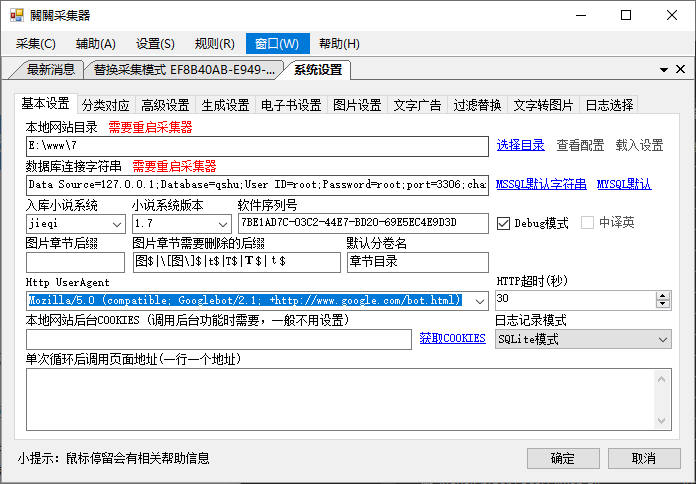Expand the 小说系统版本 1.7 dropdown

223,224
